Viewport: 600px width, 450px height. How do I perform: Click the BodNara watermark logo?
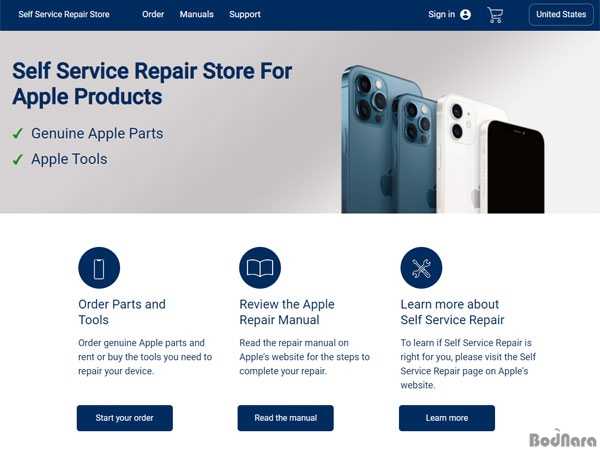(x=563, y=439)
